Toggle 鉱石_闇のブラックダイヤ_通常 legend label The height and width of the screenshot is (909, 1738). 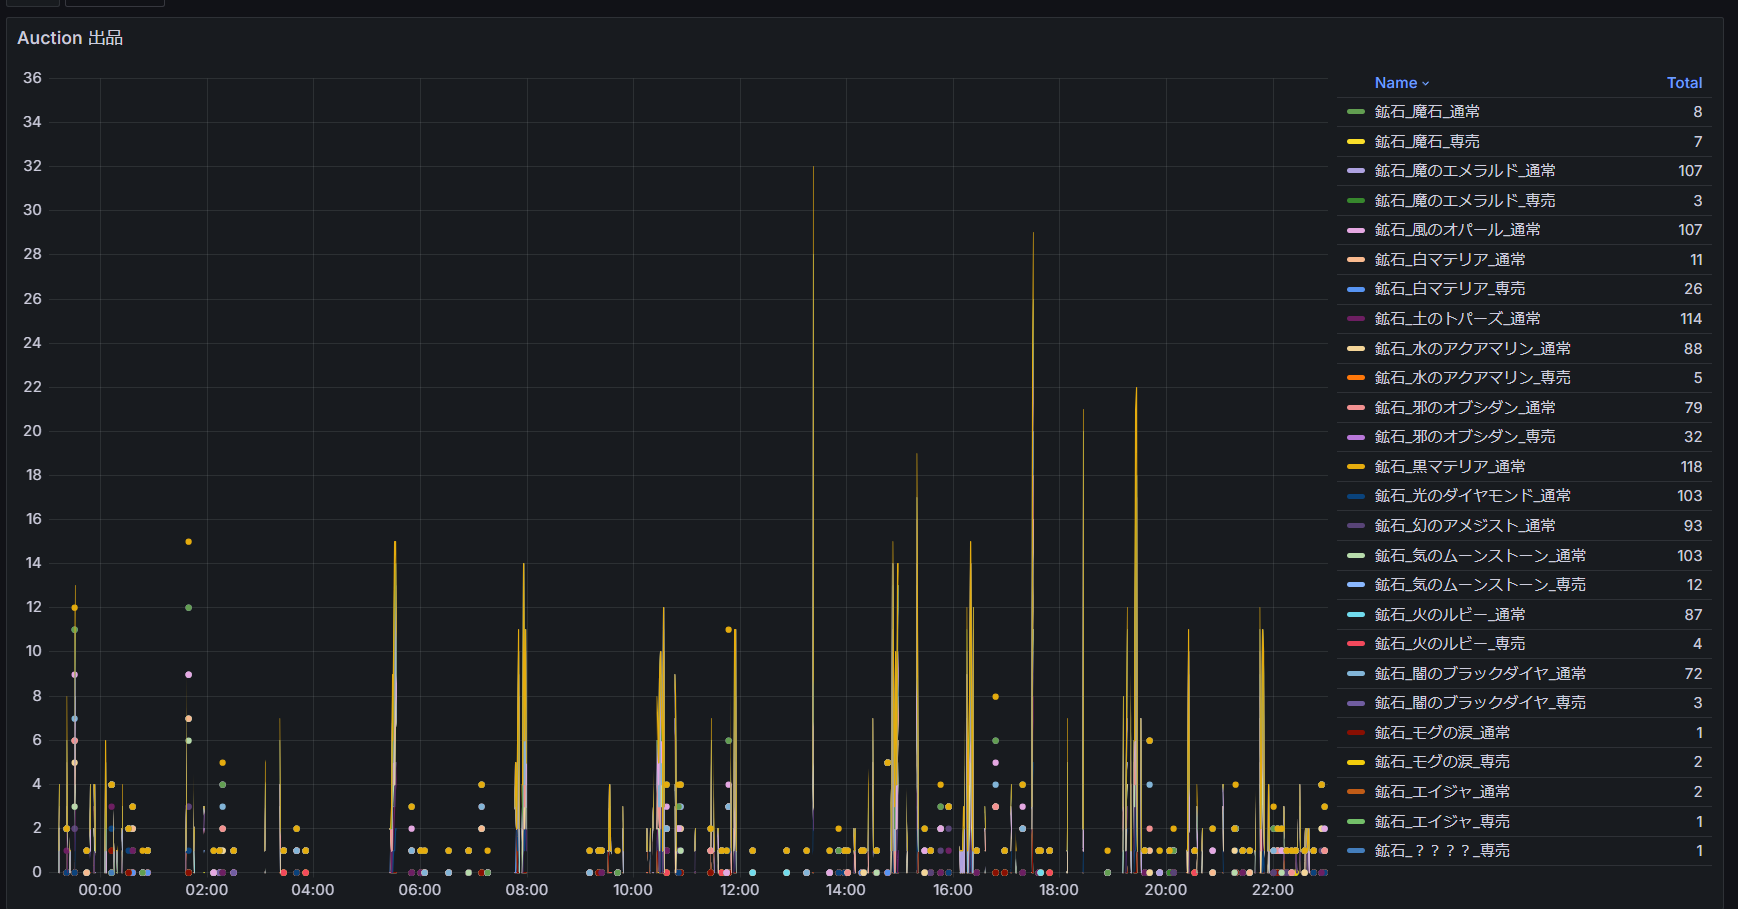[1479, 674]
